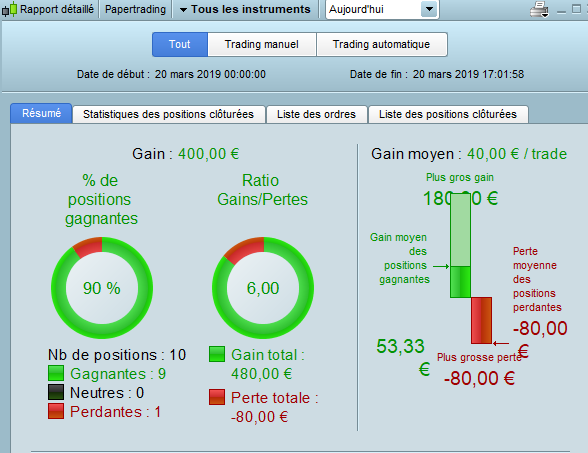Click black swatch next to Neutres
The height and width of the screenshot is (453, 588).
coord(56,392)
